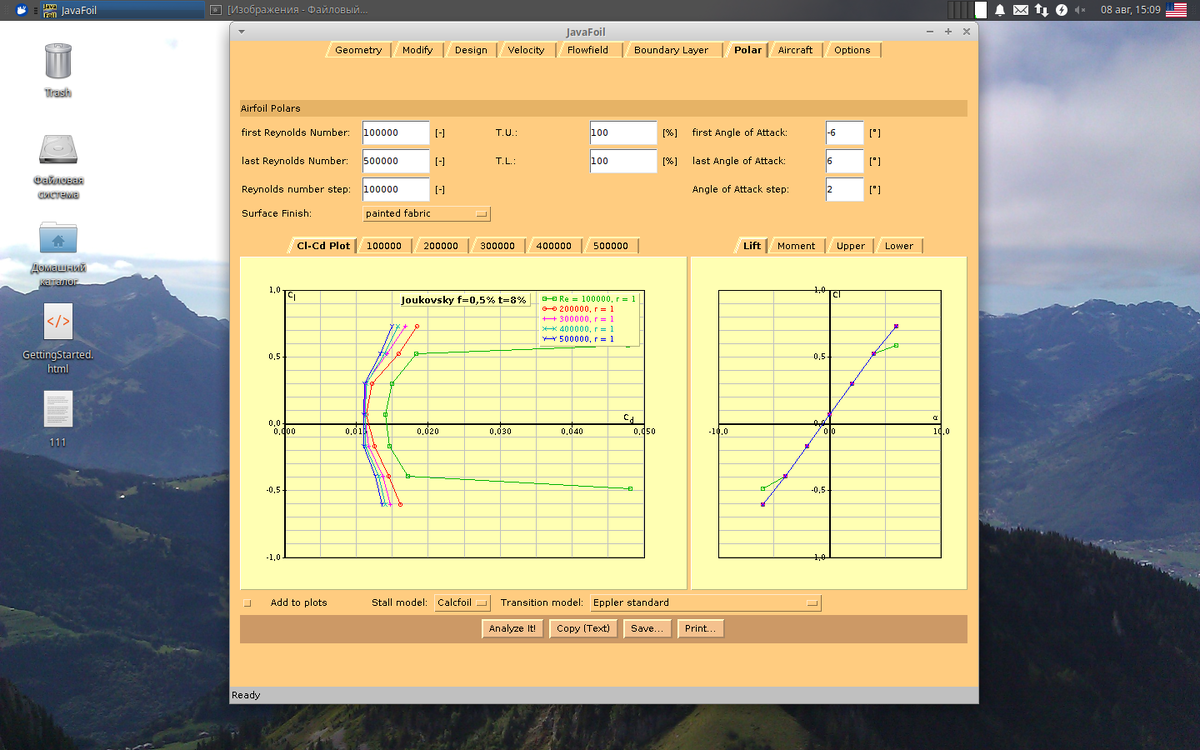Switch to the Velocity tab
Image resolution: width=1200 pixels, height=750 pixels.
526,50
